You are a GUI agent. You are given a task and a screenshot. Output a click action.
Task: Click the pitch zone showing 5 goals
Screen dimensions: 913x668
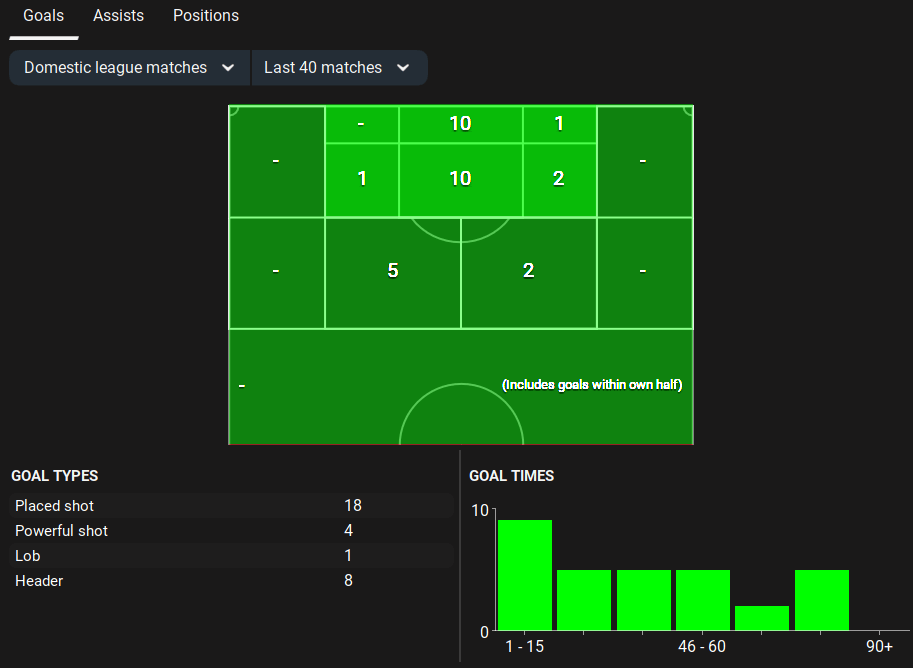pyautogui.click(x=393, y=271)
